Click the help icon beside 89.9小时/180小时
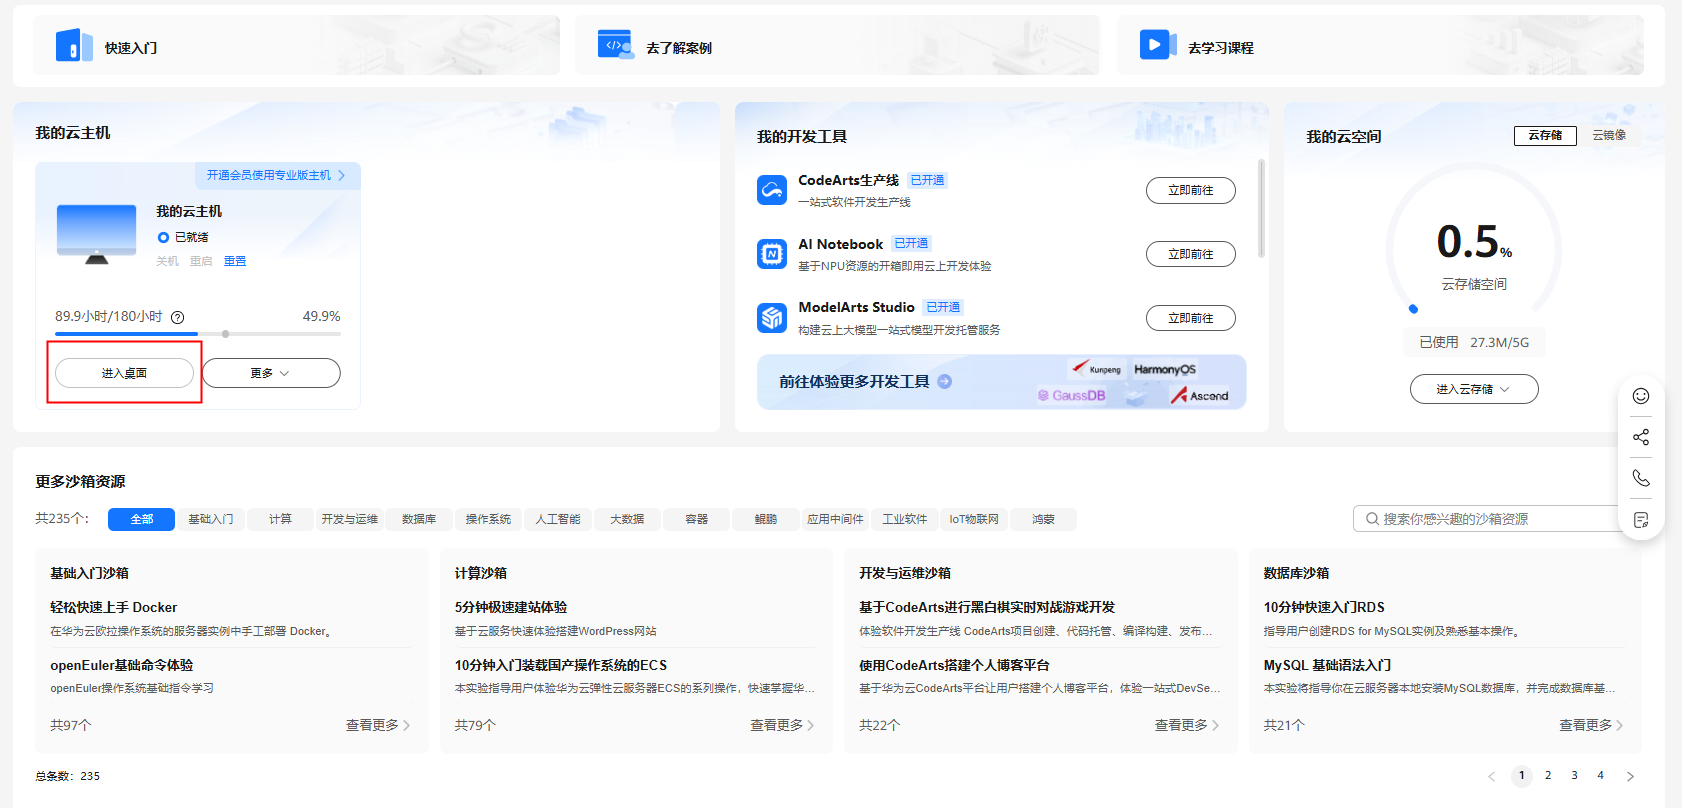The image size is (1682, 808). (178, 317)
